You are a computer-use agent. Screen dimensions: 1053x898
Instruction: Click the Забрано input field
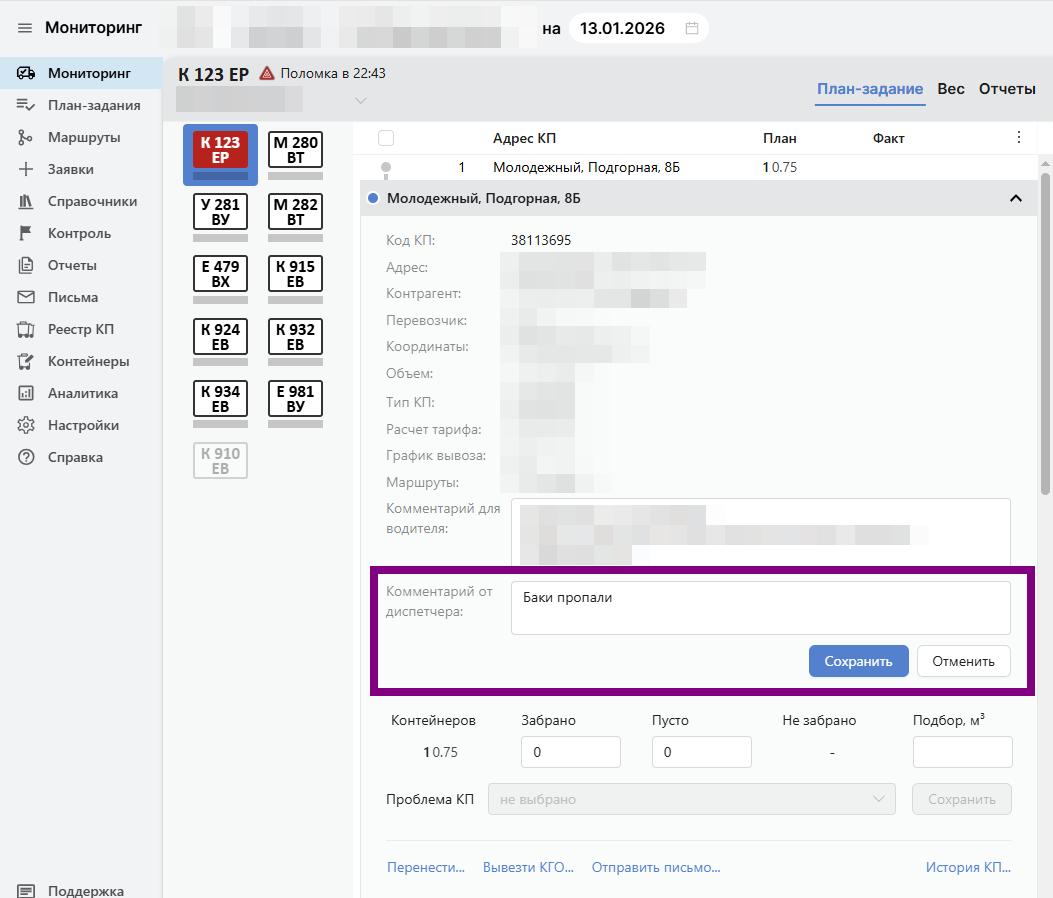(x=571, y=752)
